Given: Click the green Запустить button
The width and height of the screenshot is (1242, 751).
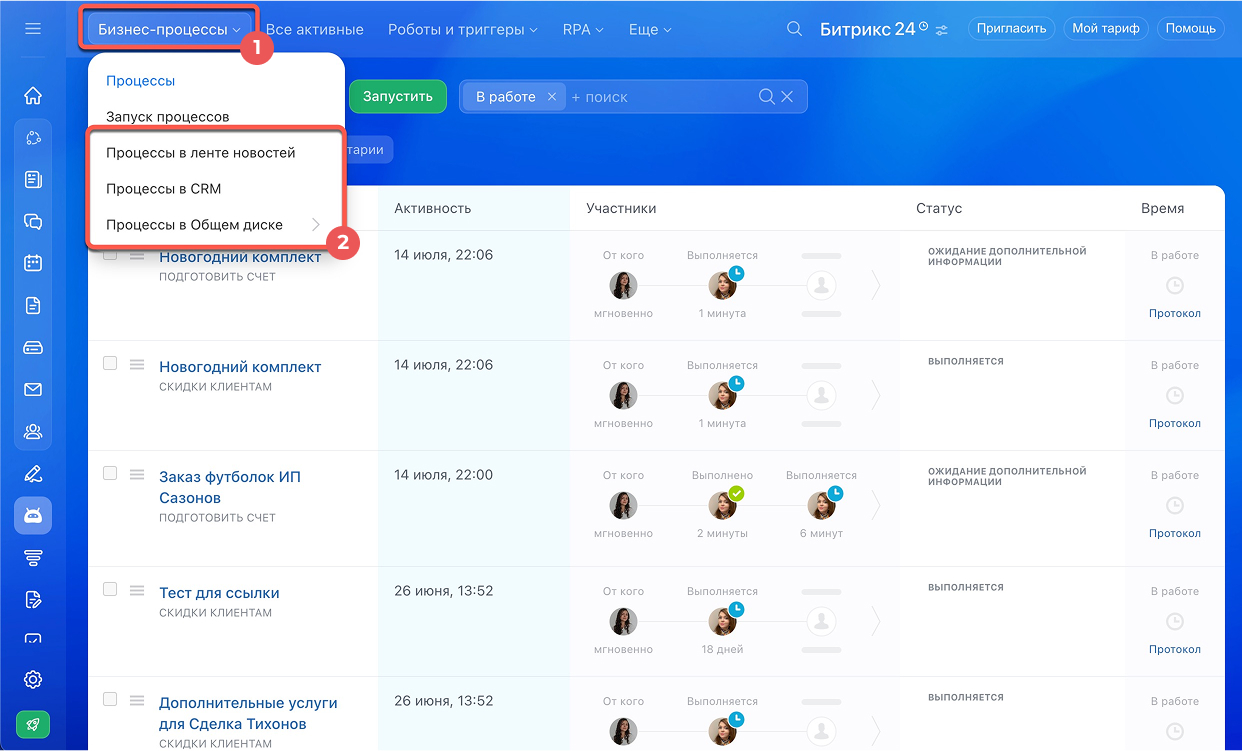Looking at the screenshot, I should (x=397, y=96).
